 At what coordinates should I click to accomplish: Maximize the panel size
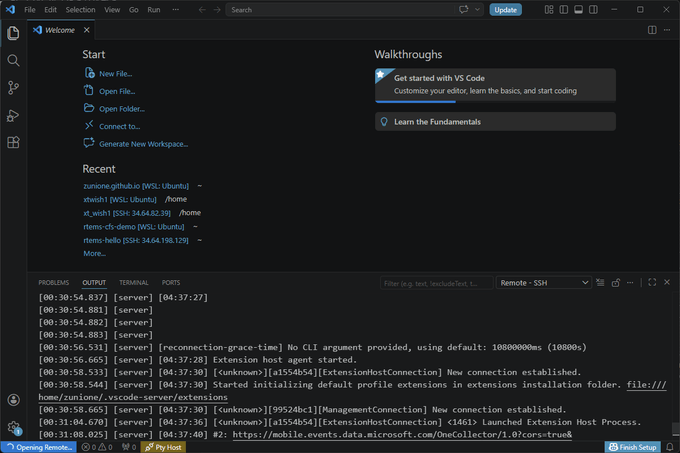(x=652, y=283)
